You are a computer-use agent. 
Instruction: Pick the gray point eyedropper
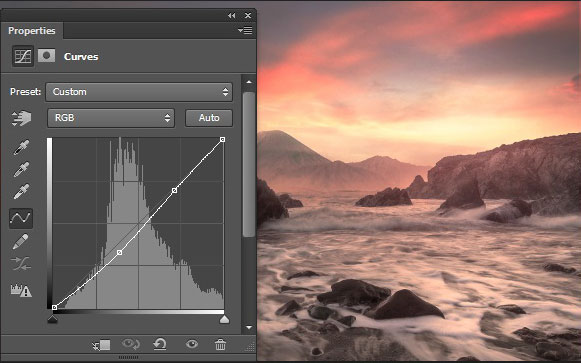tap(21, 170)
